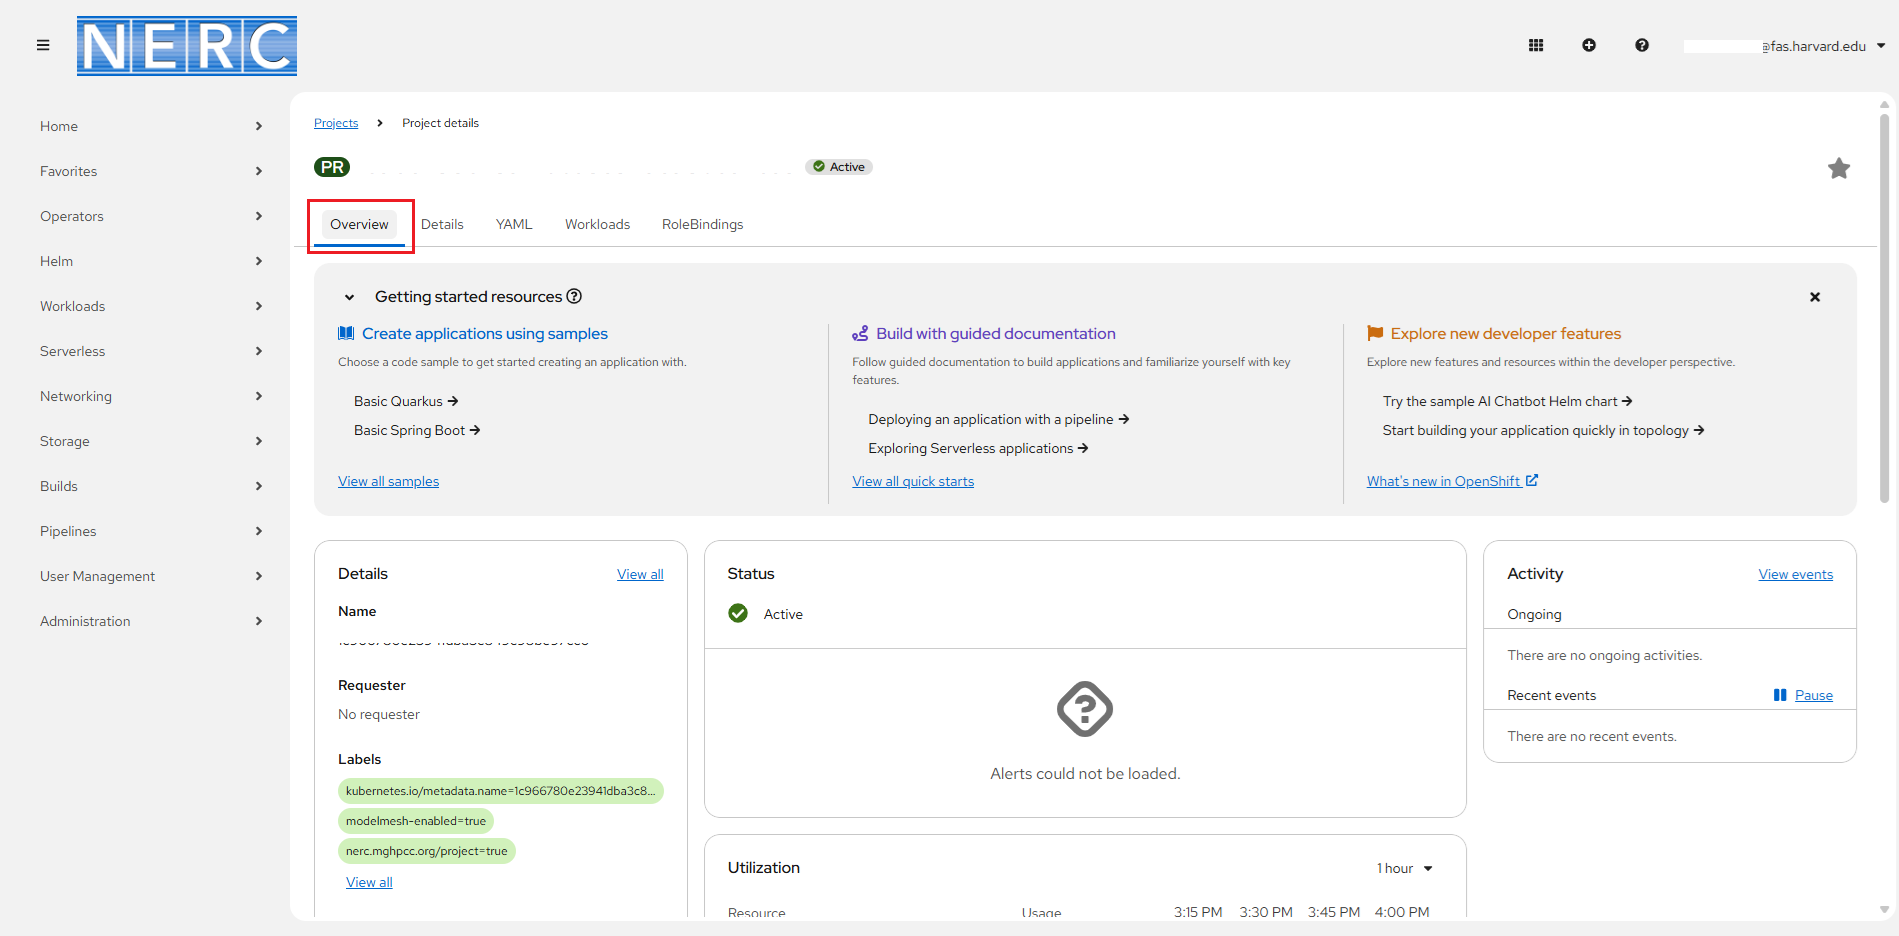Expand the Workloads navigation section
1899x936 pixels.
(150, 306)
